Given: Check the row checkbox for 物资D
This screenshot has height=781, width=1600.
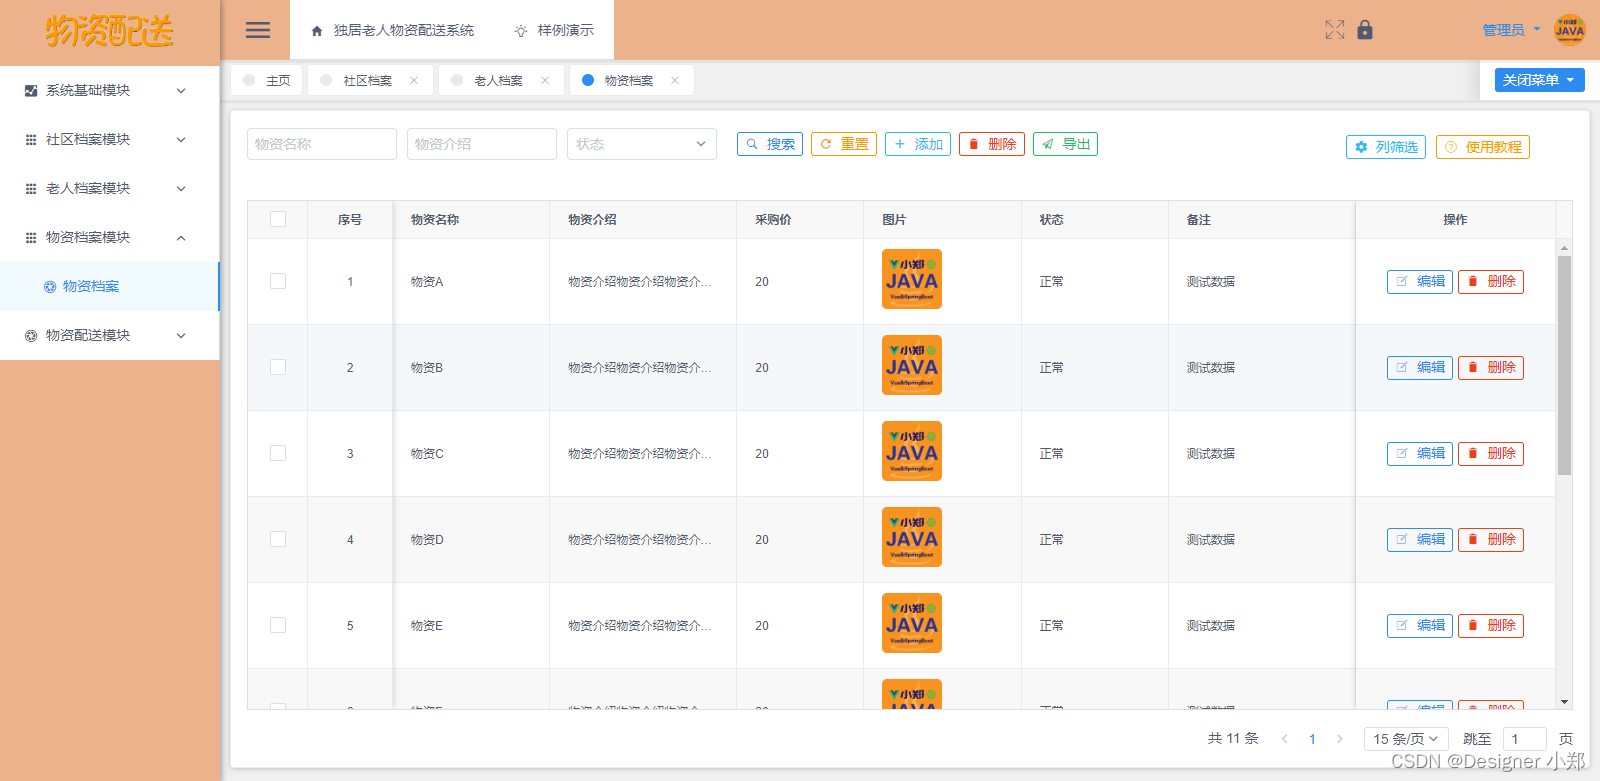Looking at the screenshot, I should (278, 539).
